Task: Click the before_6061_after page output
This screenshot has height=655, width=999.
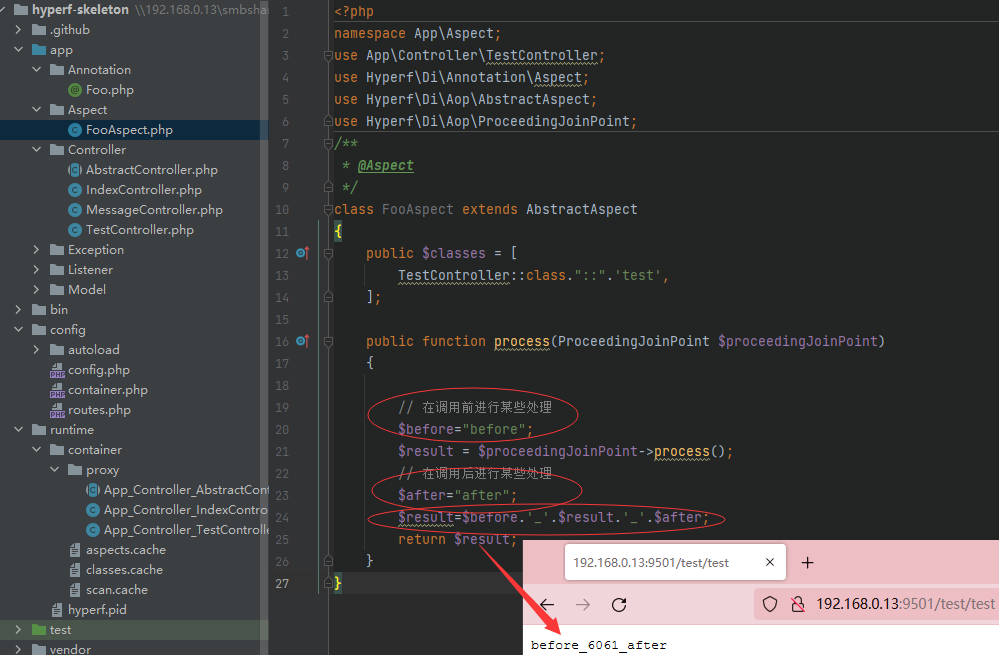Action: [598, 645]
